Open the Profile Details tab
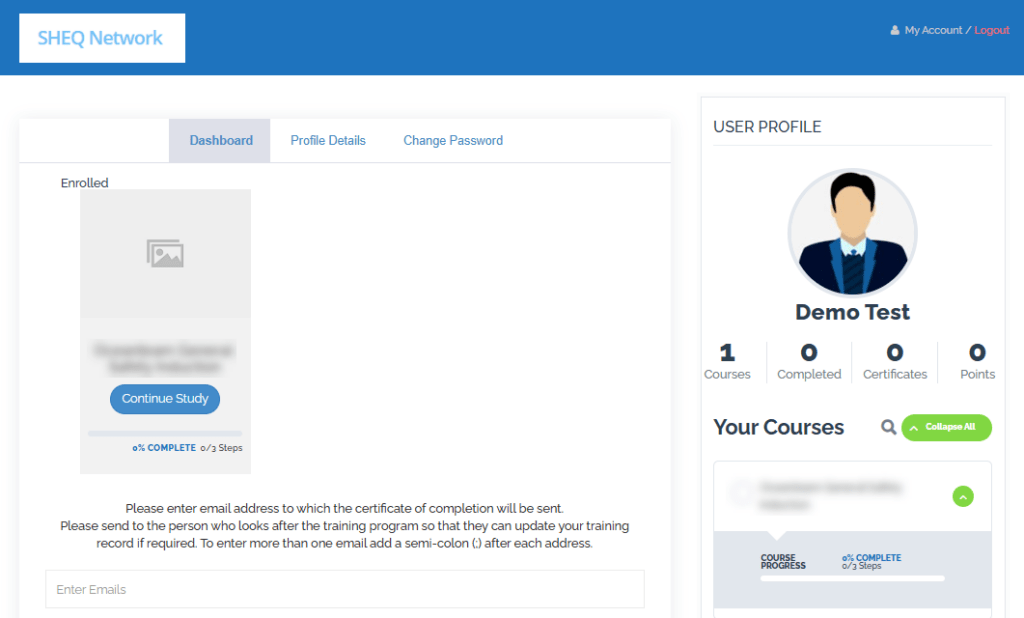Viewport: 1024px width, 618px height. pos(328,141)
